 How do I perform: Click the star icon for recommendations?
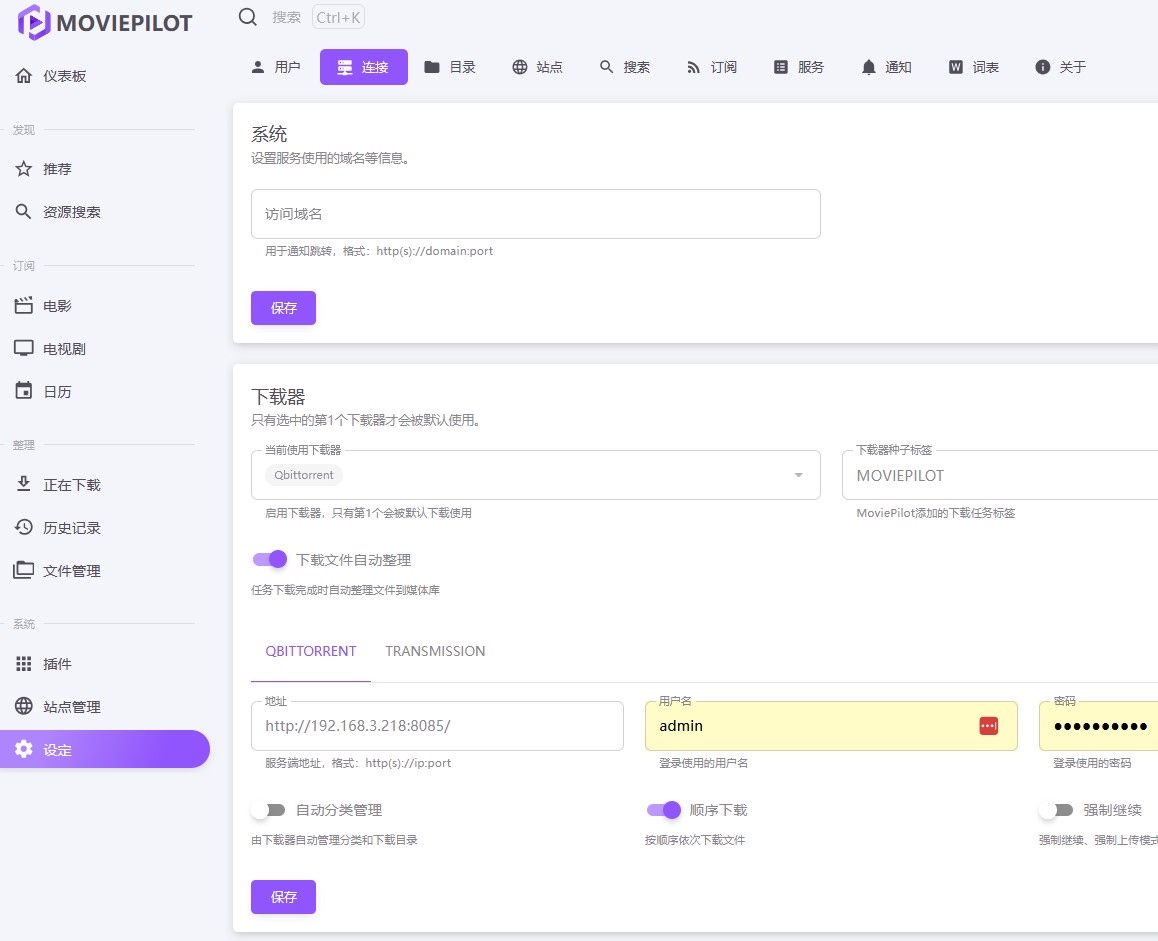(24, 169)
